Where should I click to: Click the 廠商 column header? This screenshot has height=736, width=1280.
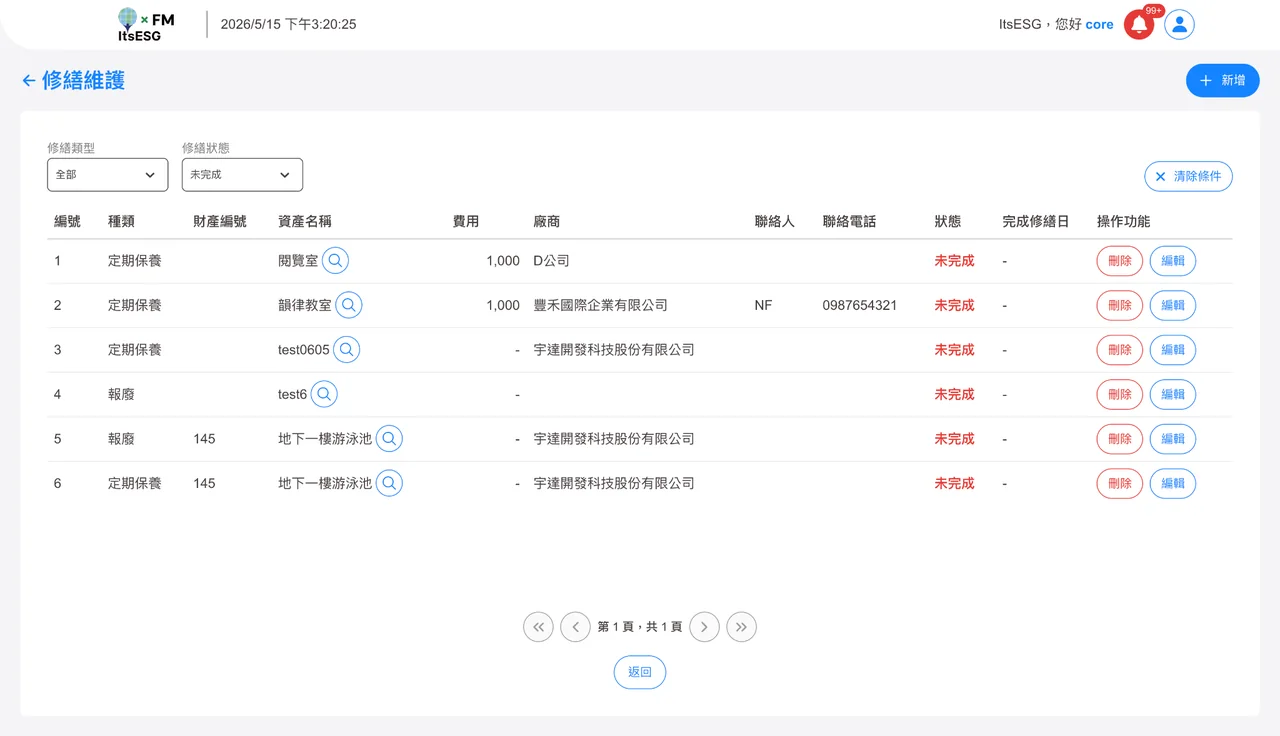(547, 221)
